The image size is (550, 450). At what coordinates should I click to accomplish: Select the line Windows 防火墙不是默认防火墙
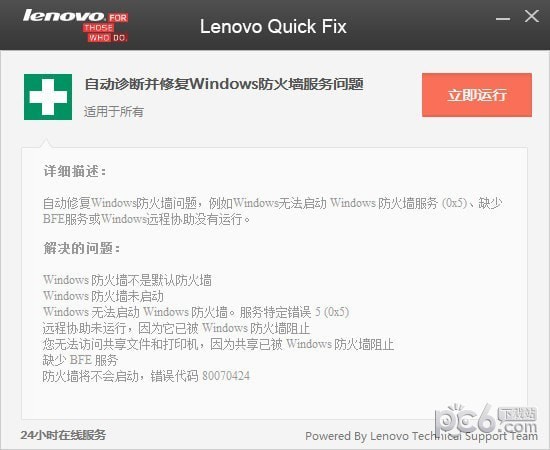(x=127, y=280)
